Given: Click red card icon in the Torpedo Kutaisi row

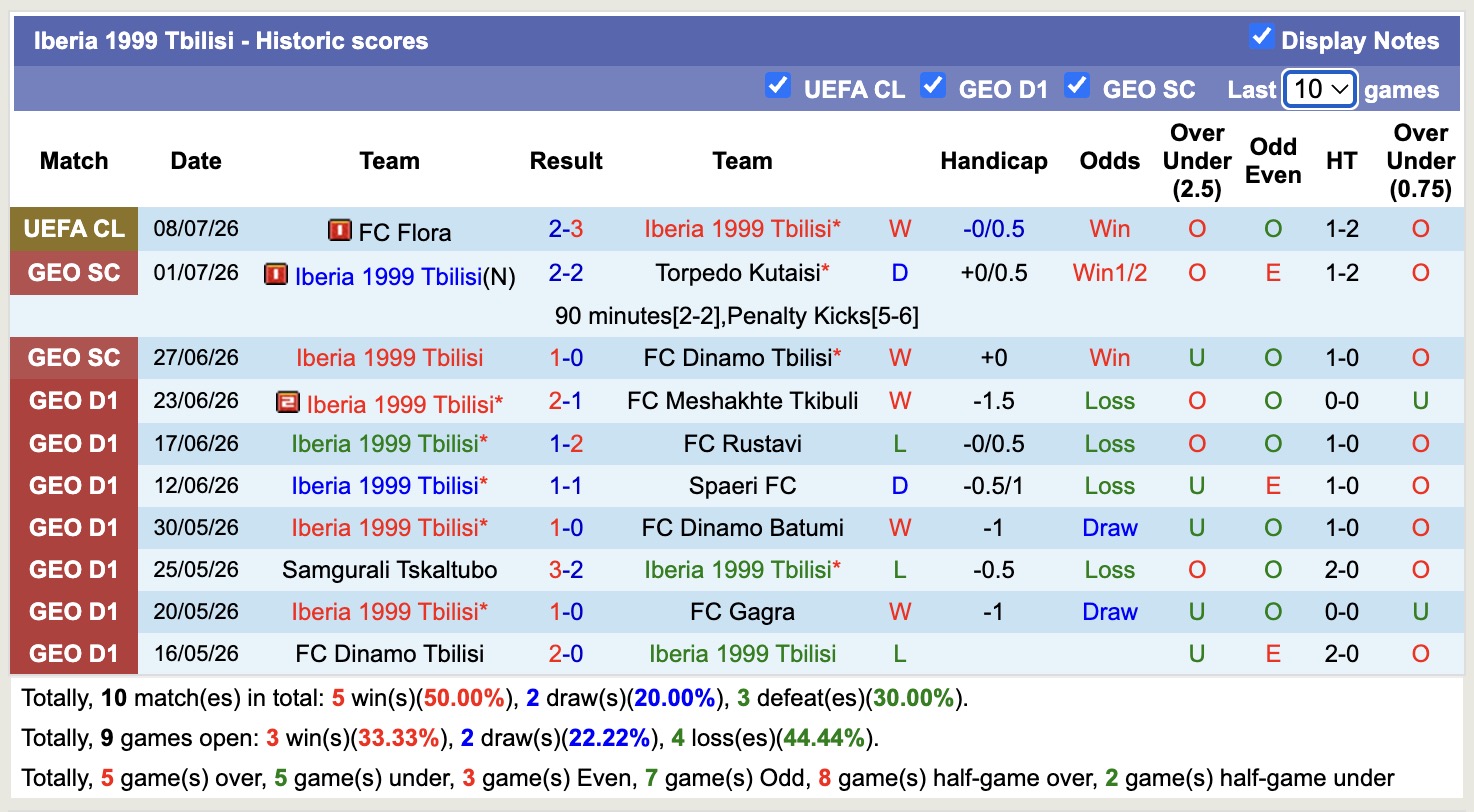Looking at the screenshot, I should [276, 274].
